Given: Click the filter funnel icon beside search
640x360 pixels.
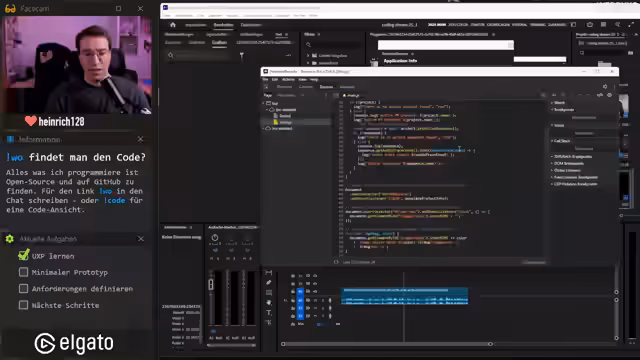Looking at the screenshot, I should (242, 55).
